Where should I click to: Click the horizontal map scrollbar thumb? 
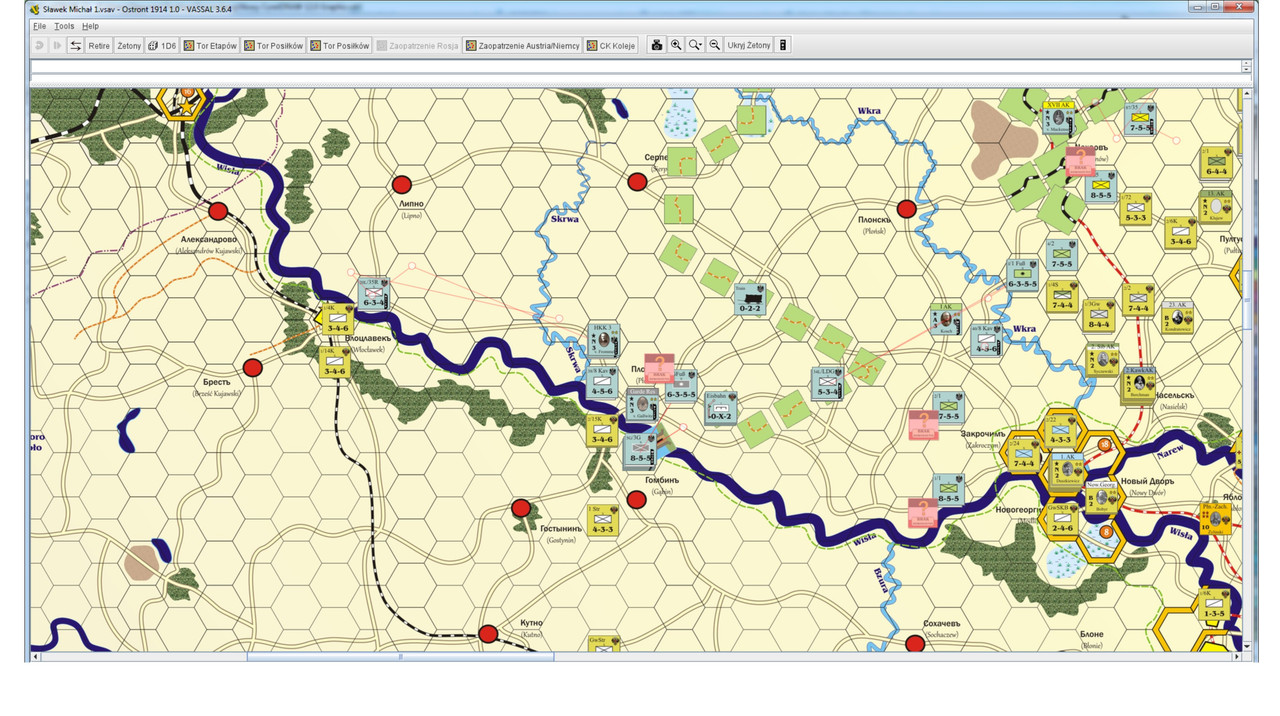point(400,657)
